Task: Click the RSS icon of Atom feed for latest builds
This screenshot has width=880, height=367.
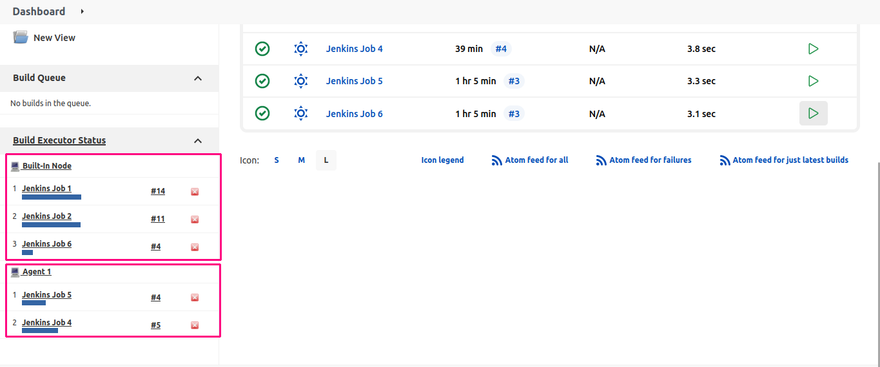Action: pos(725,160)
